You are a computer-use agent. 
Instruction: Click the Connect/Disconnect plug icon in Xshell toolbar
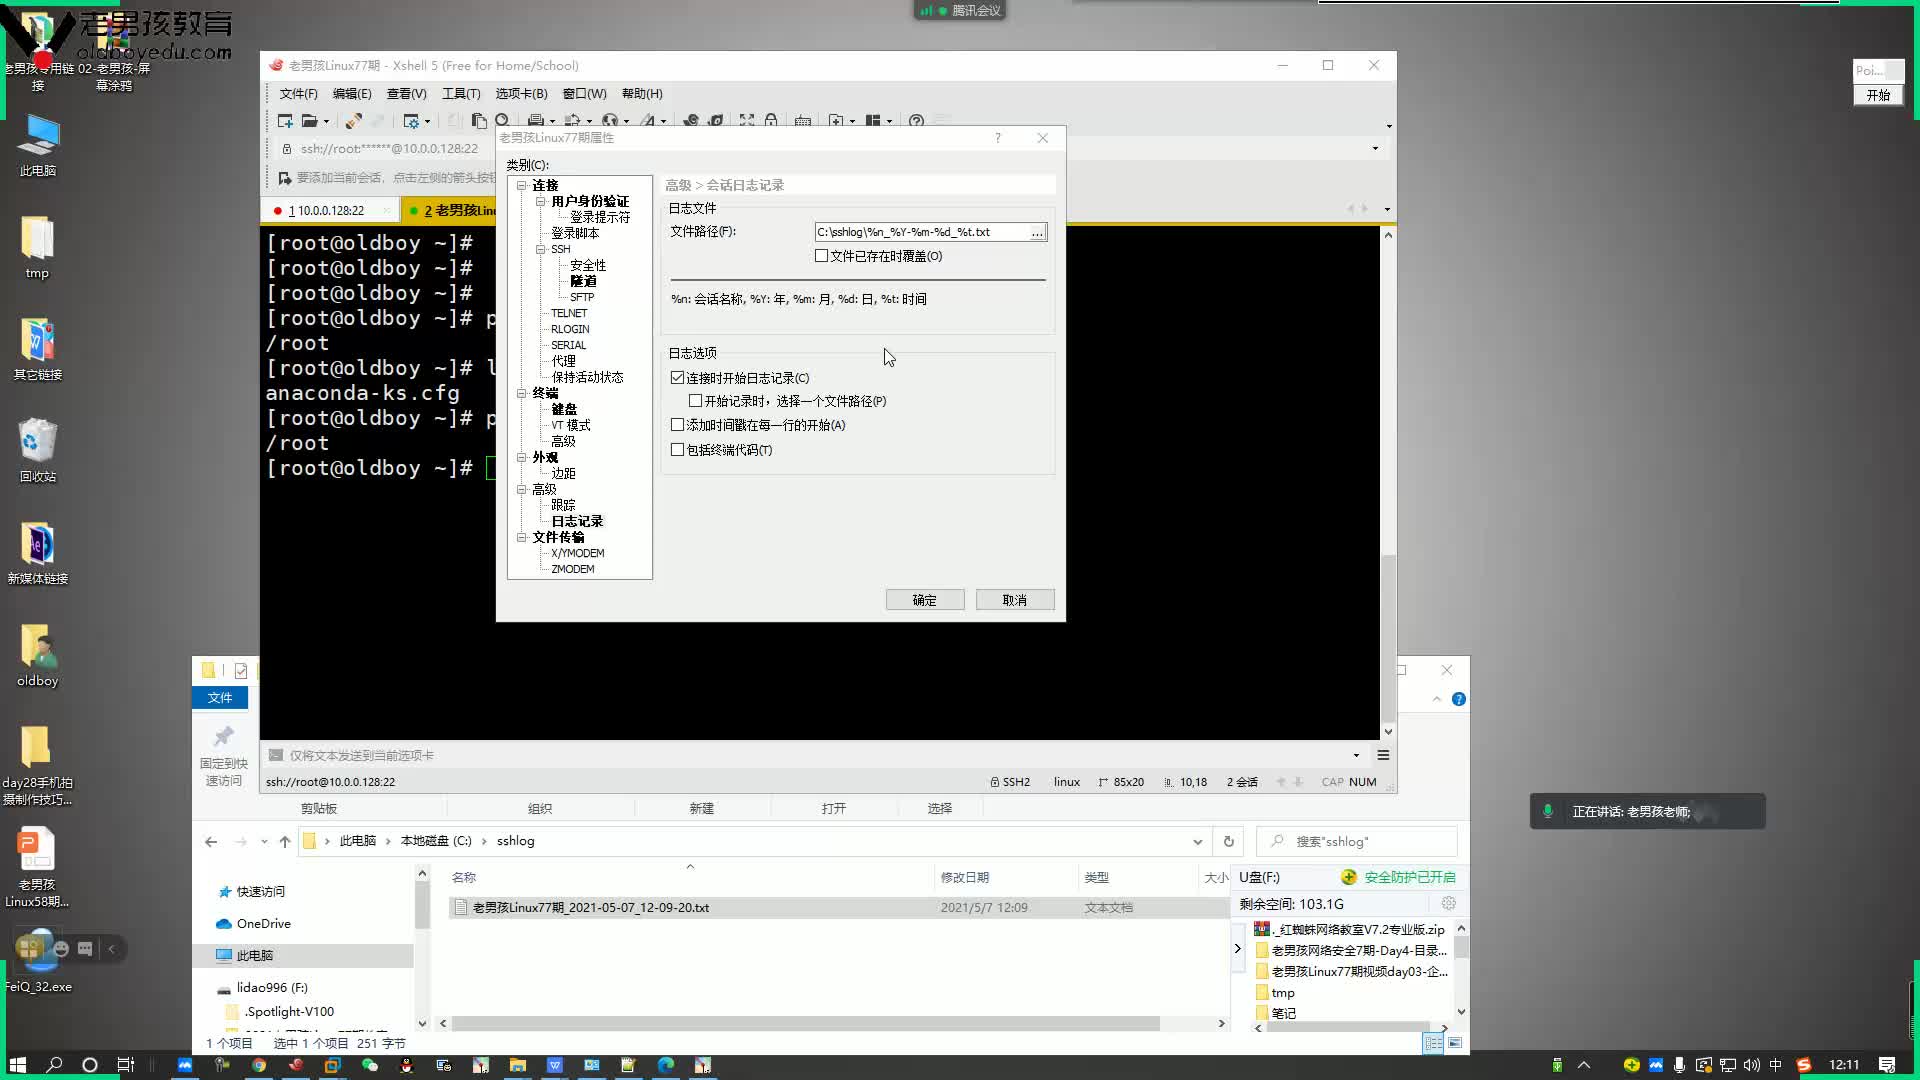point(353,121)
